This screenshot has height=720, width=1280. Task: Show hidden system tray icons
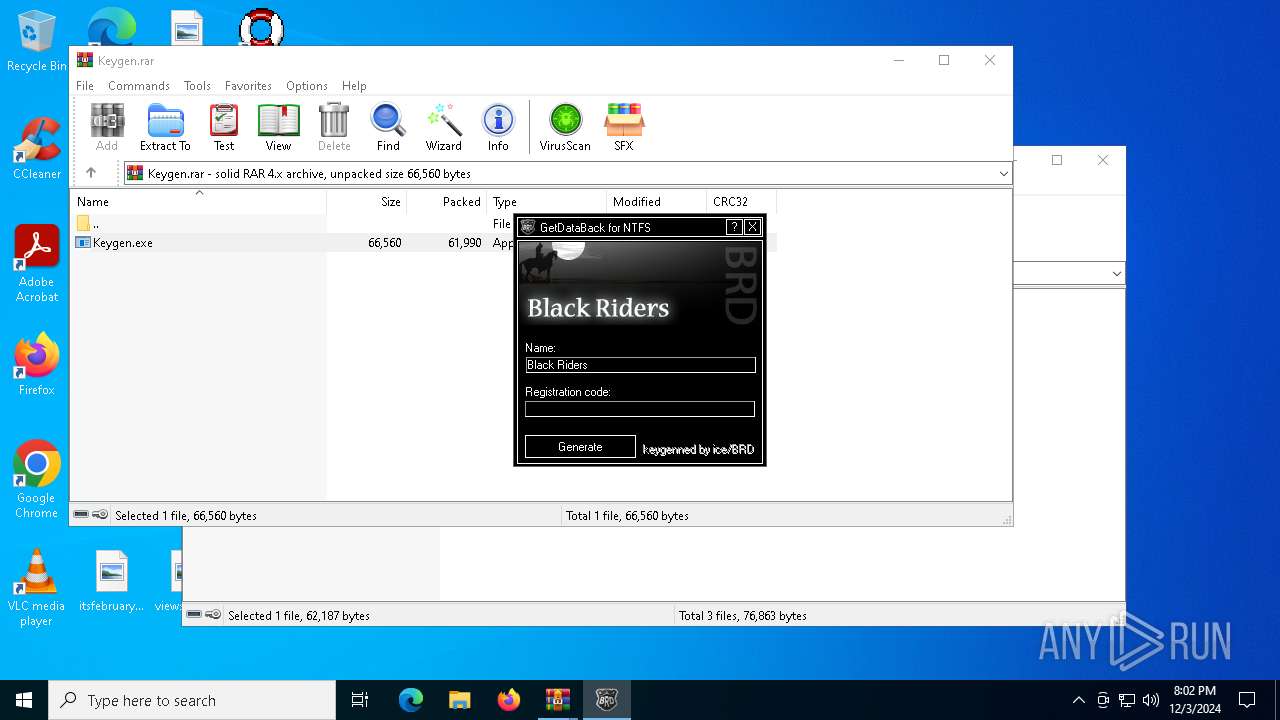1078,700
